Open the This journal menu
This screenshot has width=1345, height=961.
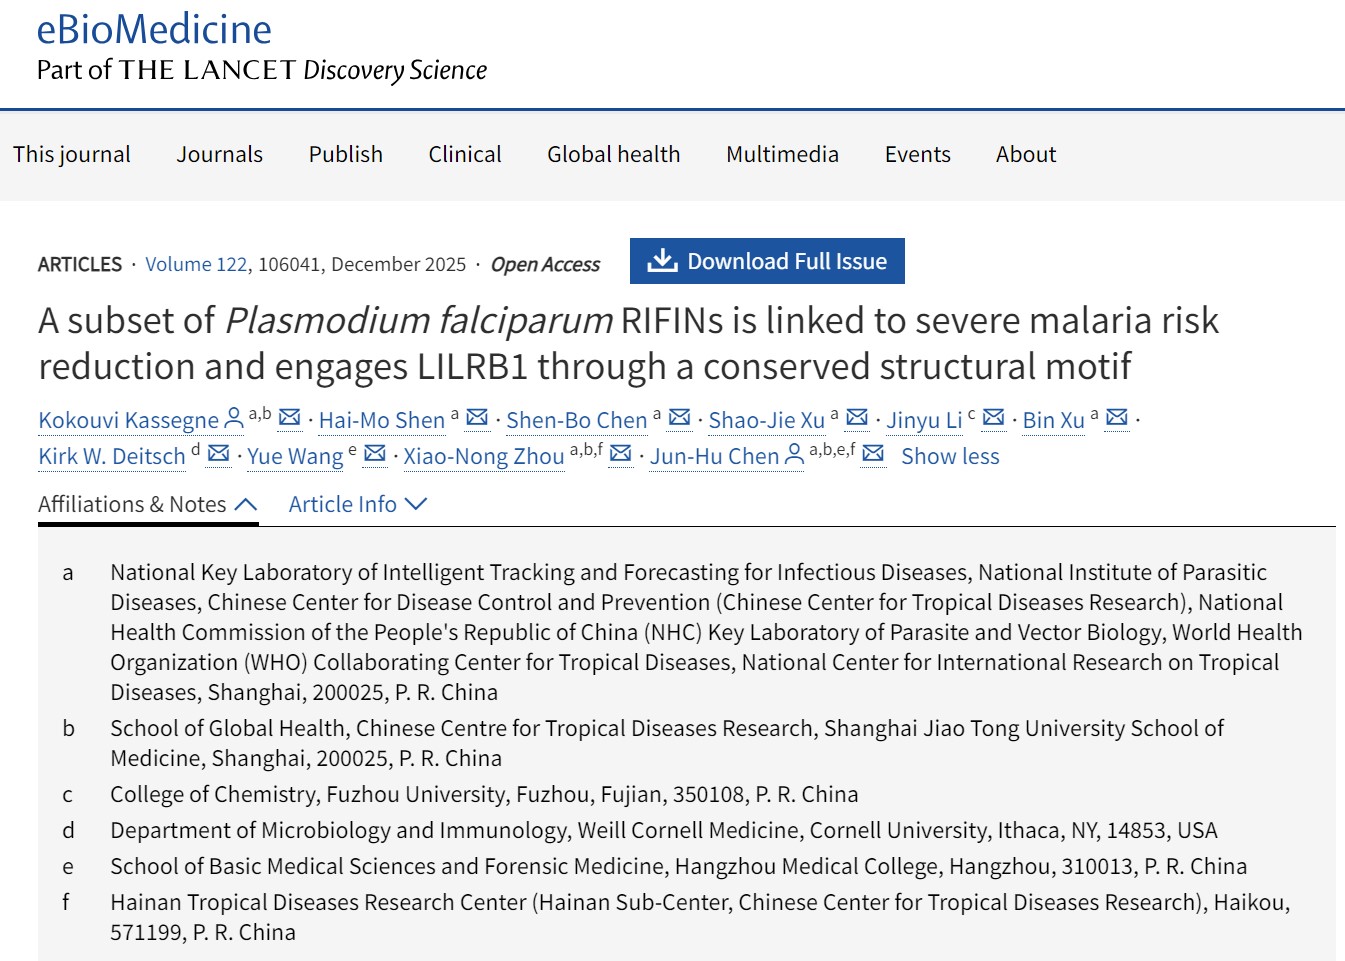tap(72, 154)
